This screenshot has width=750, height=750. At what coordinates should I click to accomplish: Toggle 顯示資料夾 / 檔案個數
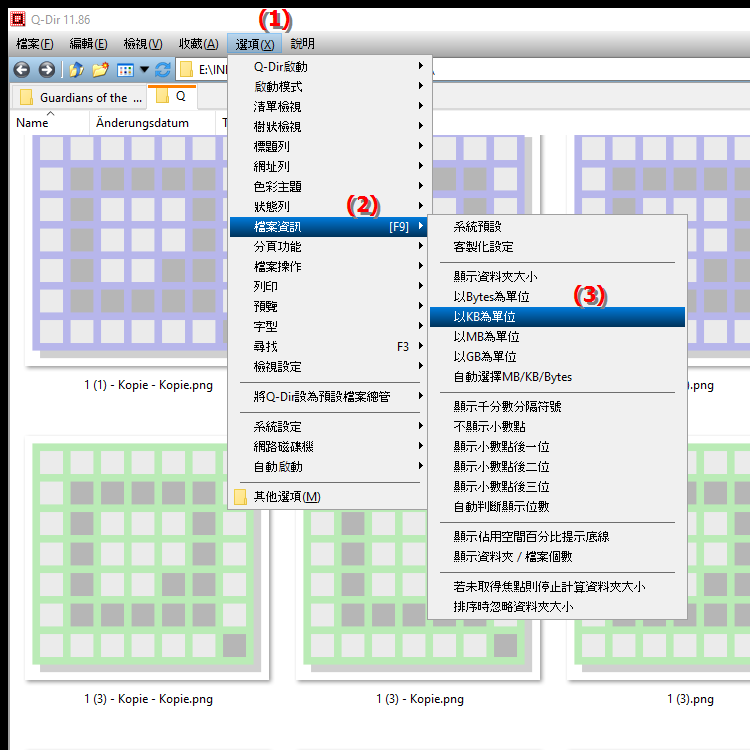coord(557,557)
